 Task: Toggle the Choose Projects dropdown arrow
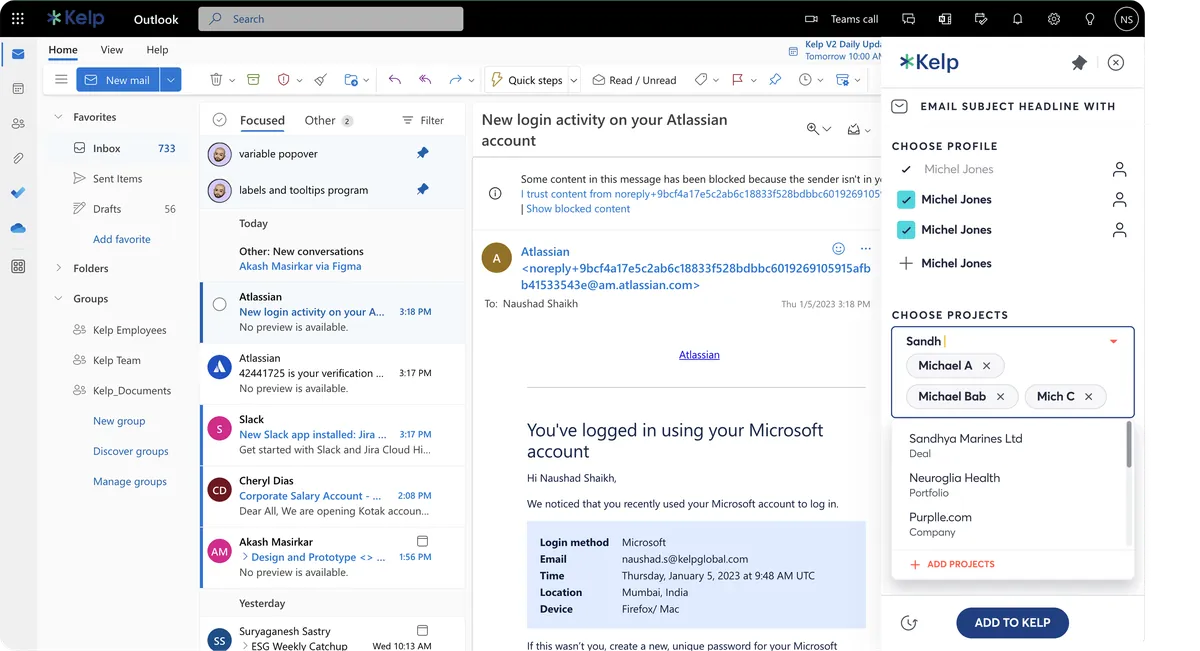tap(1114, 342)
